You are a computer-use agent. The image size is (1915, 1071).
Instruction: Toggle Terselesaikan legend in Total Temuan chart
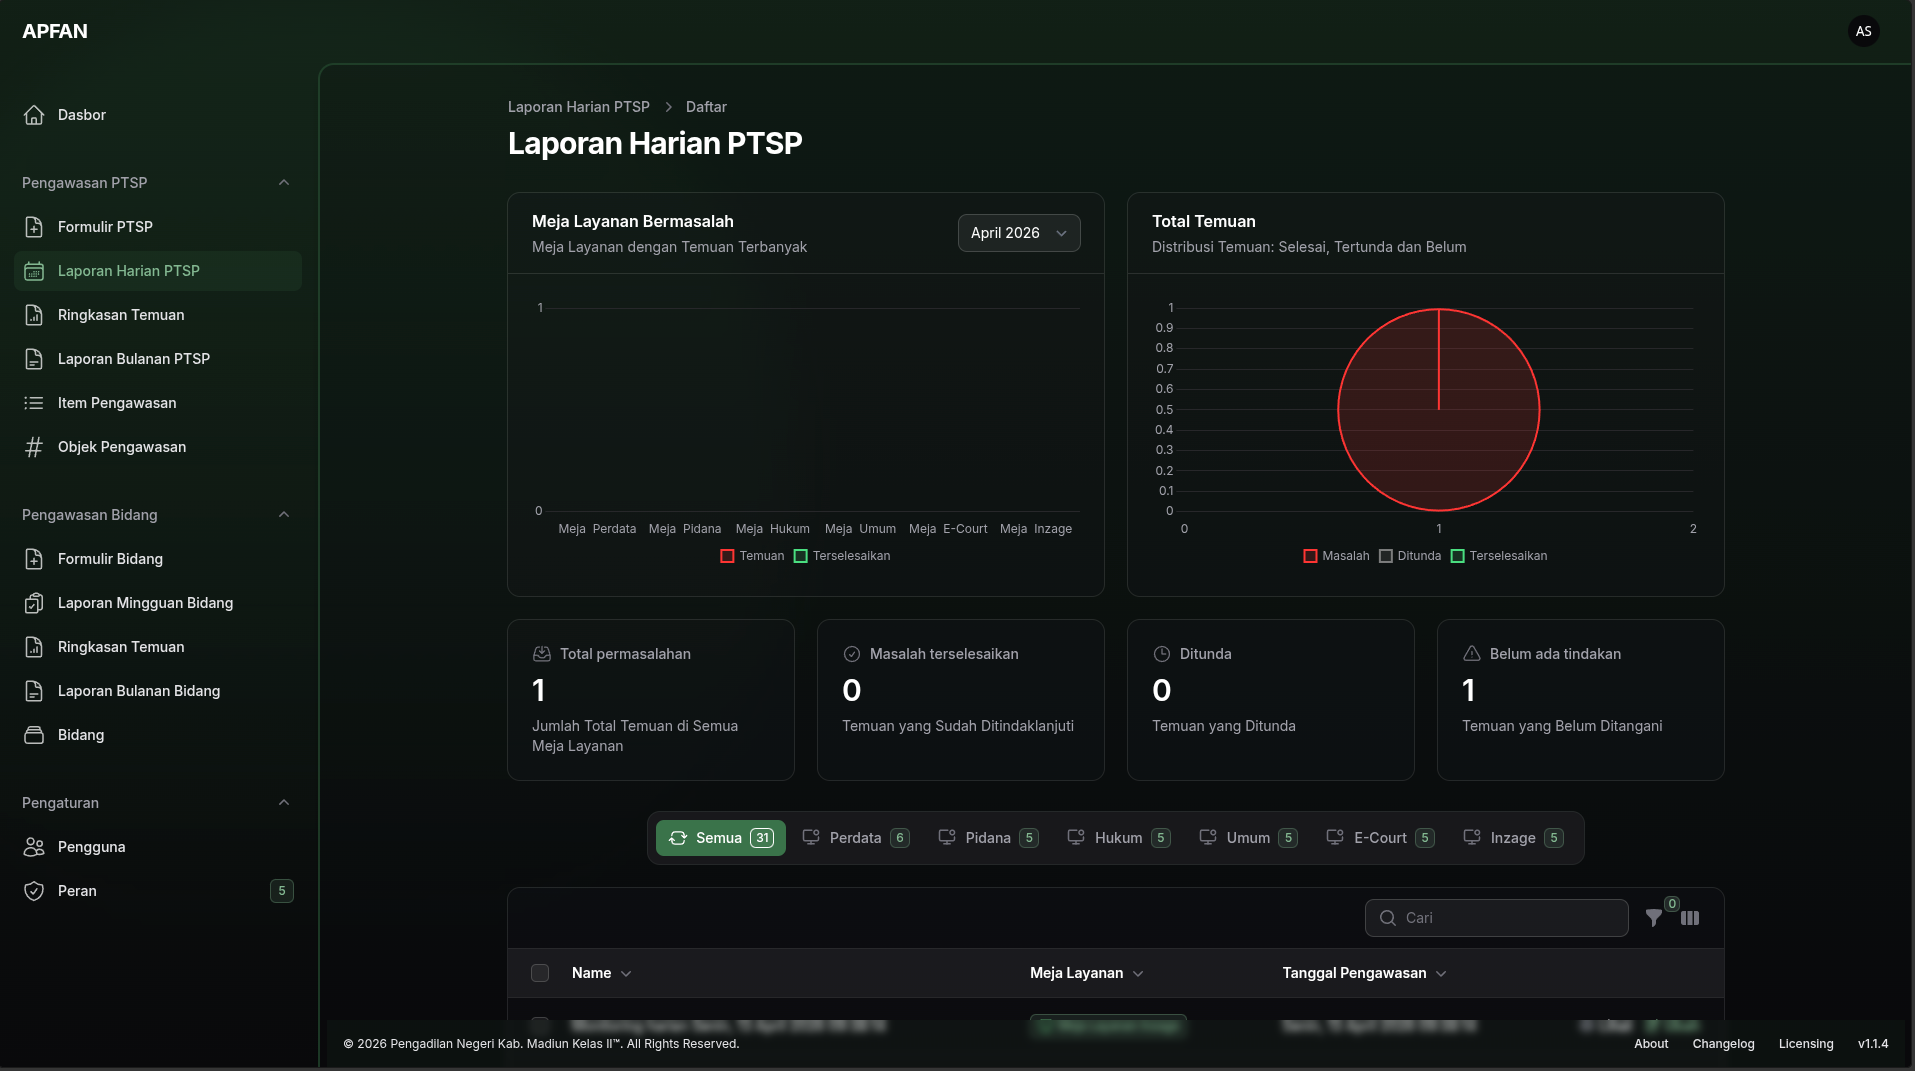pos(1499,556)
